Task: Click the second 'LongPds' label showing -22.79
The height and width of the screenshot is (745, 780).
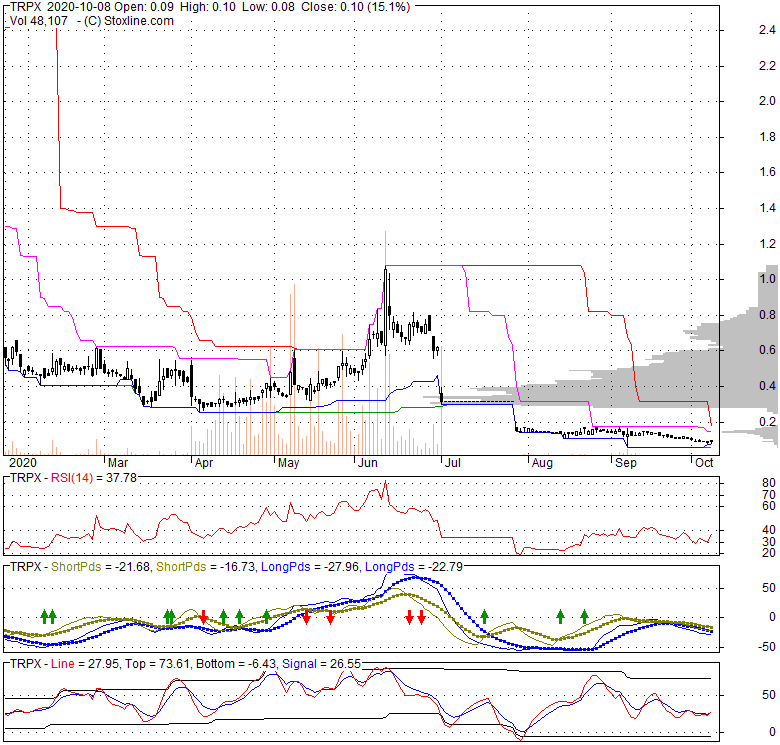Action: click(x=389, y=566)
